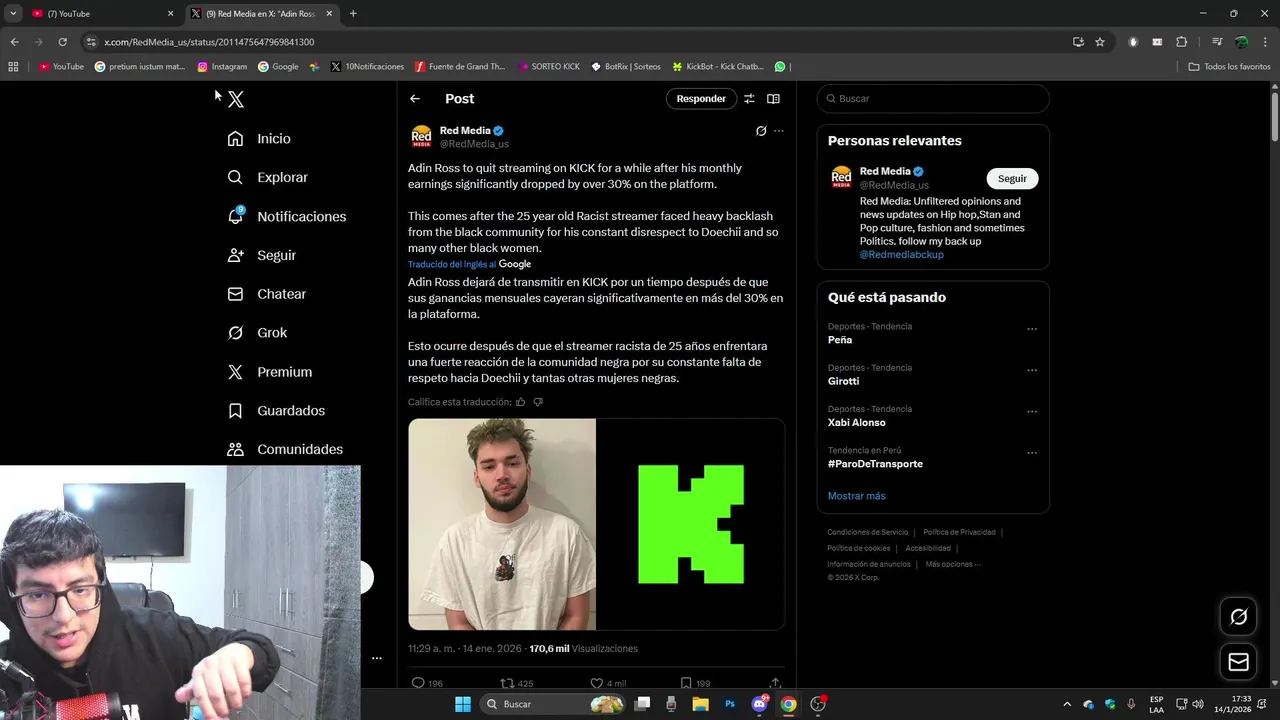Screen dimensions: 1280x720
Task: Open more options for #ParoDeTransporte trend
Action: click(x=1032, y=453)
